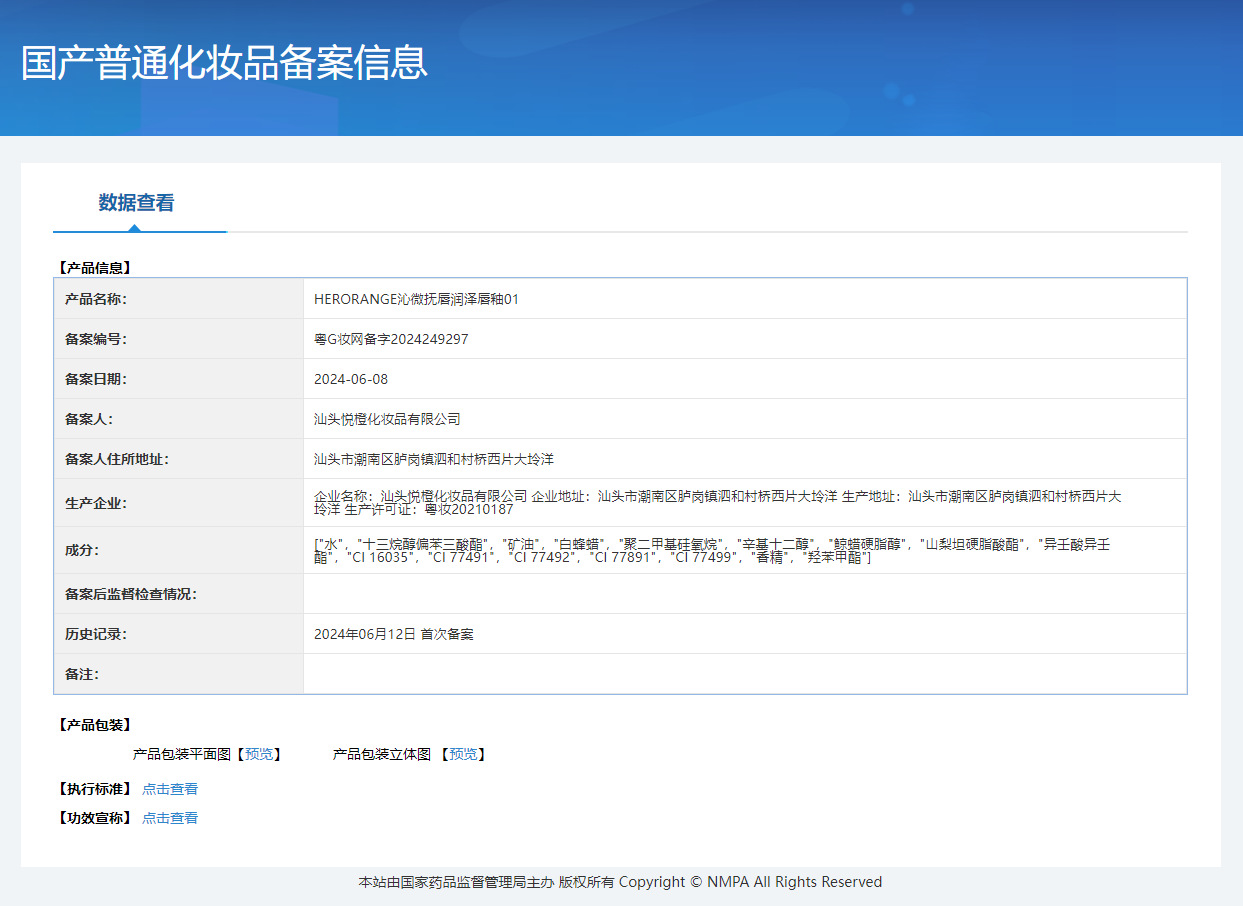Select the 备案人住所地址 value text

tap(434, 459)
